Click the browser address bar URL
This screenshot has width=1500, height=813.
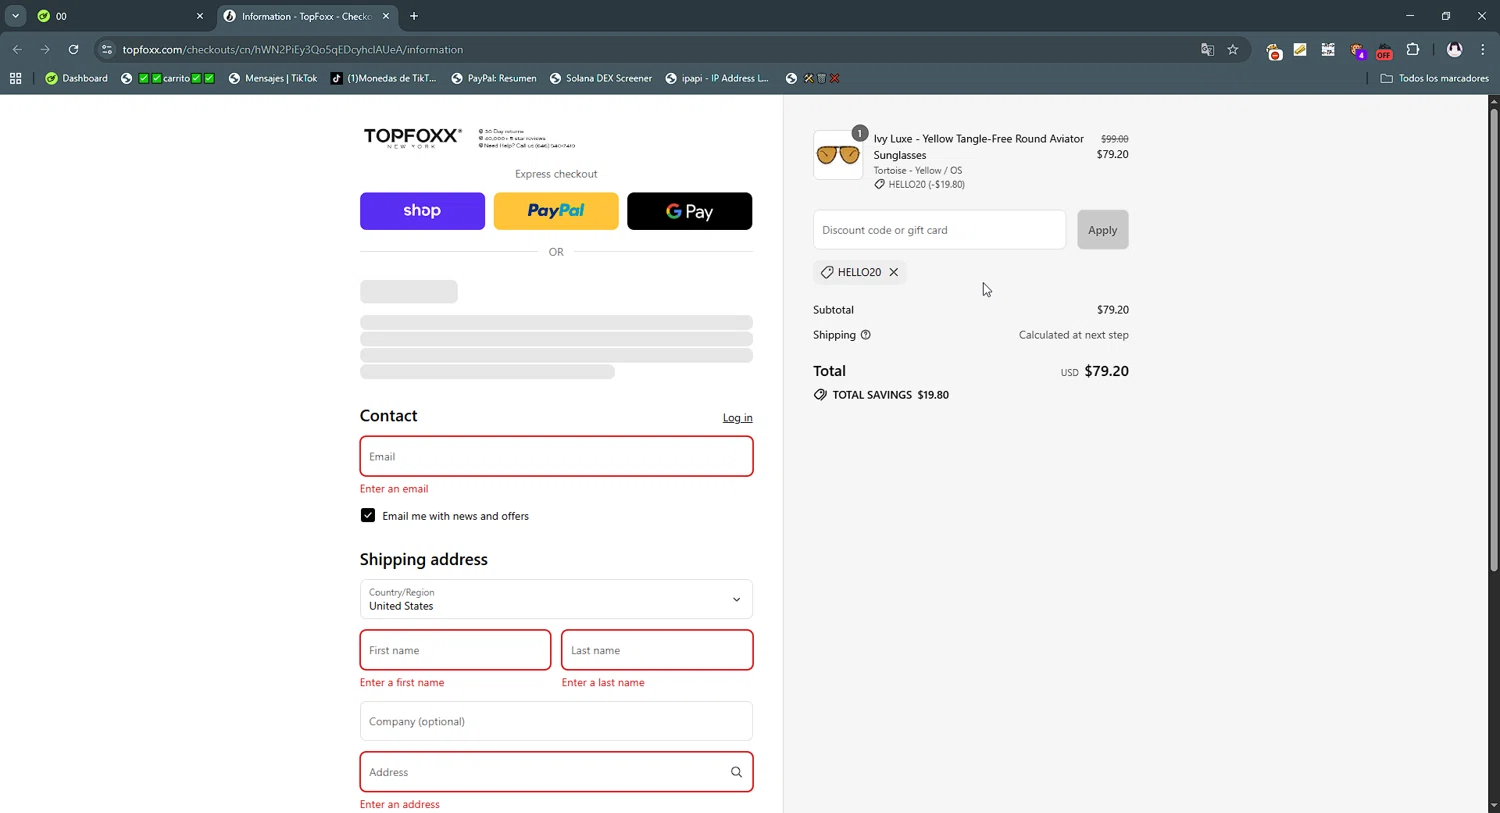293,49
